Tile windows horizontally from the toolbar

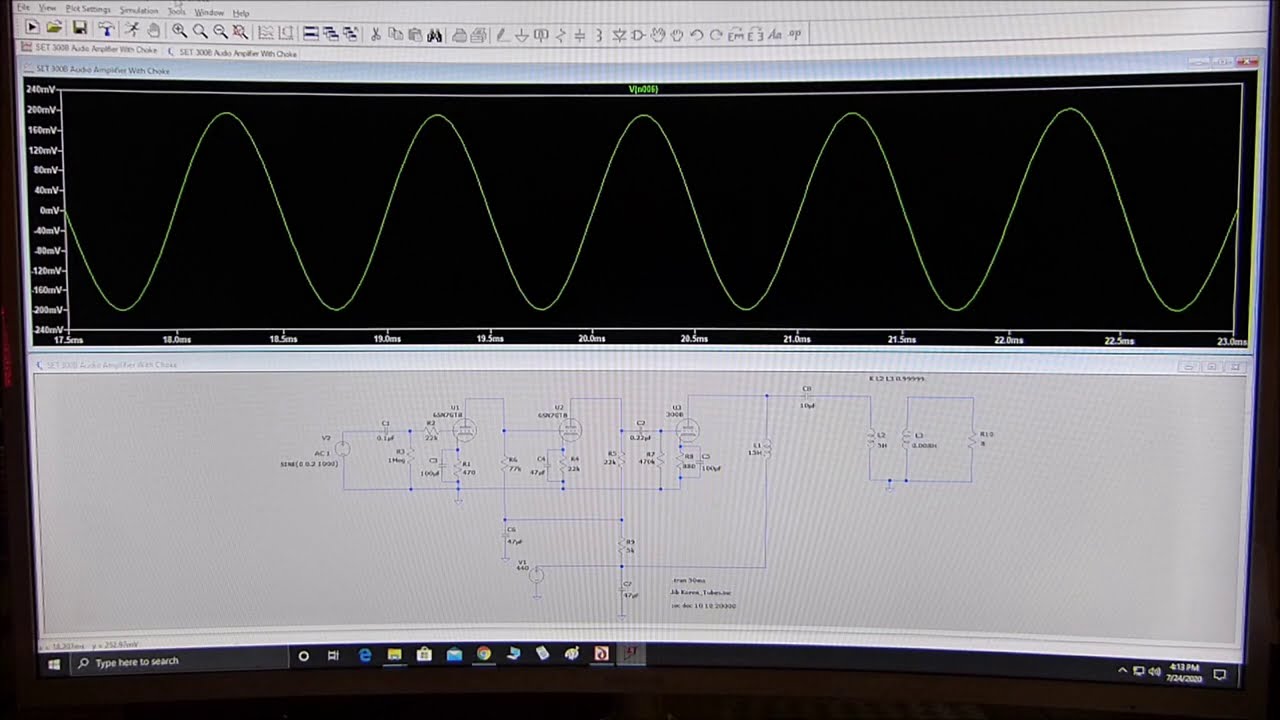312,33
